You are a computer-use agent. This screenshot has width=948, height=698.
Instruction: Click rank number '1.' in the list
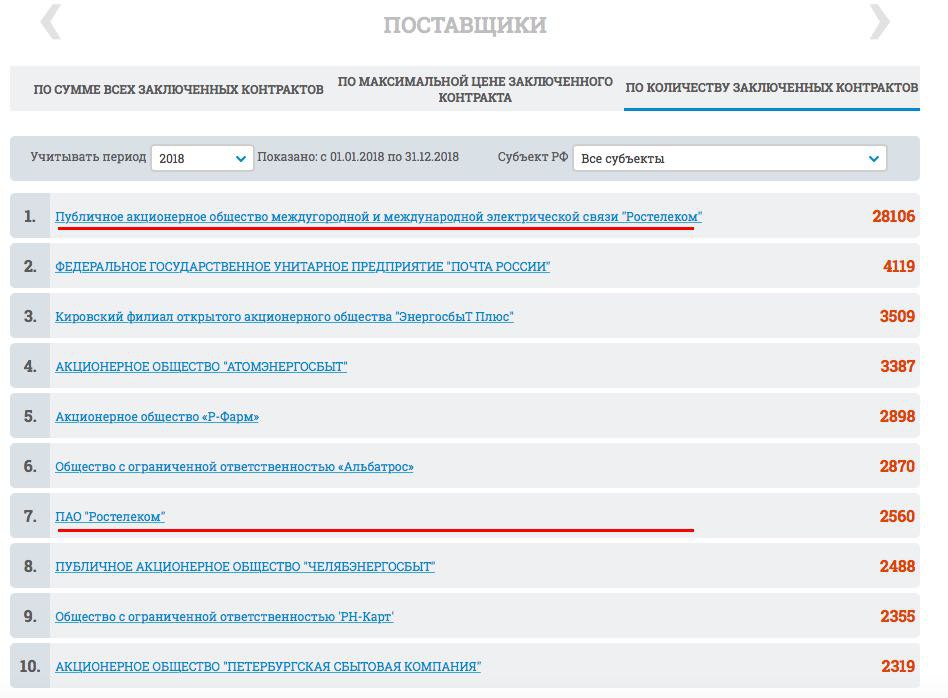(x=30, y=217)
